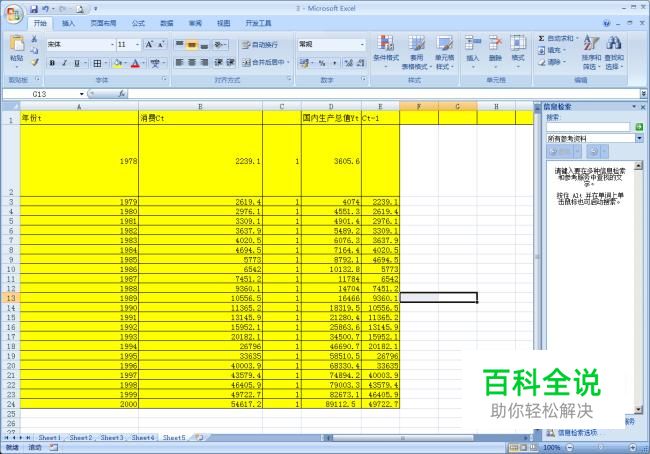
Task: Center text horizontally in cell
Action: point(192,63)
